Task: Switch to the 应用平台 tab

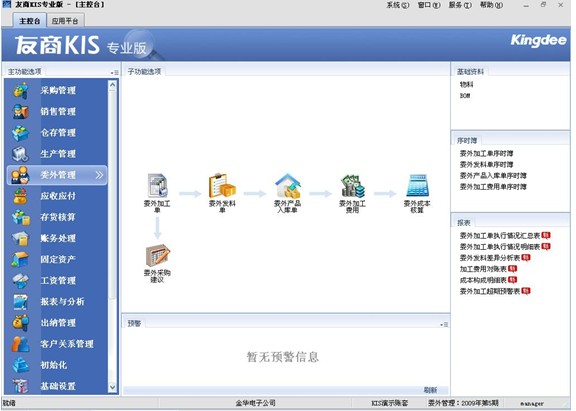Action: pos(65,21)
